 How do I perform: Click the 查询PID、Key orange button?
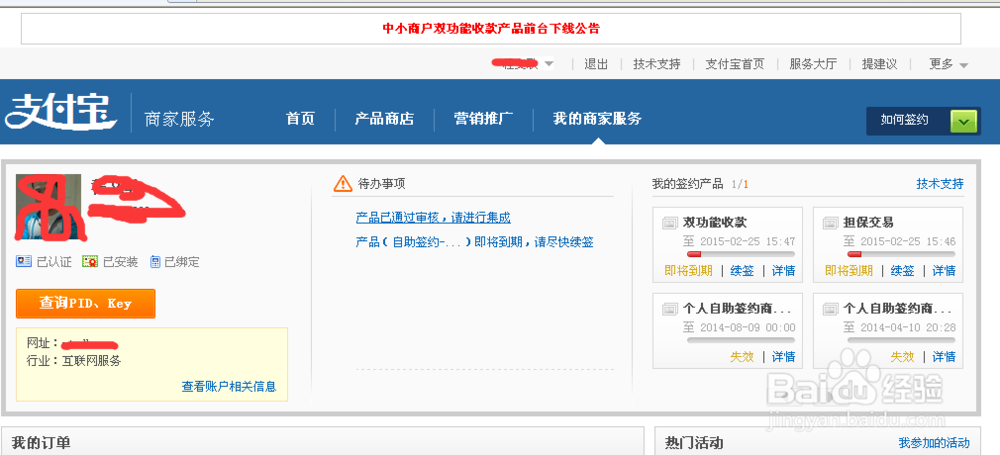pos(85,304)
